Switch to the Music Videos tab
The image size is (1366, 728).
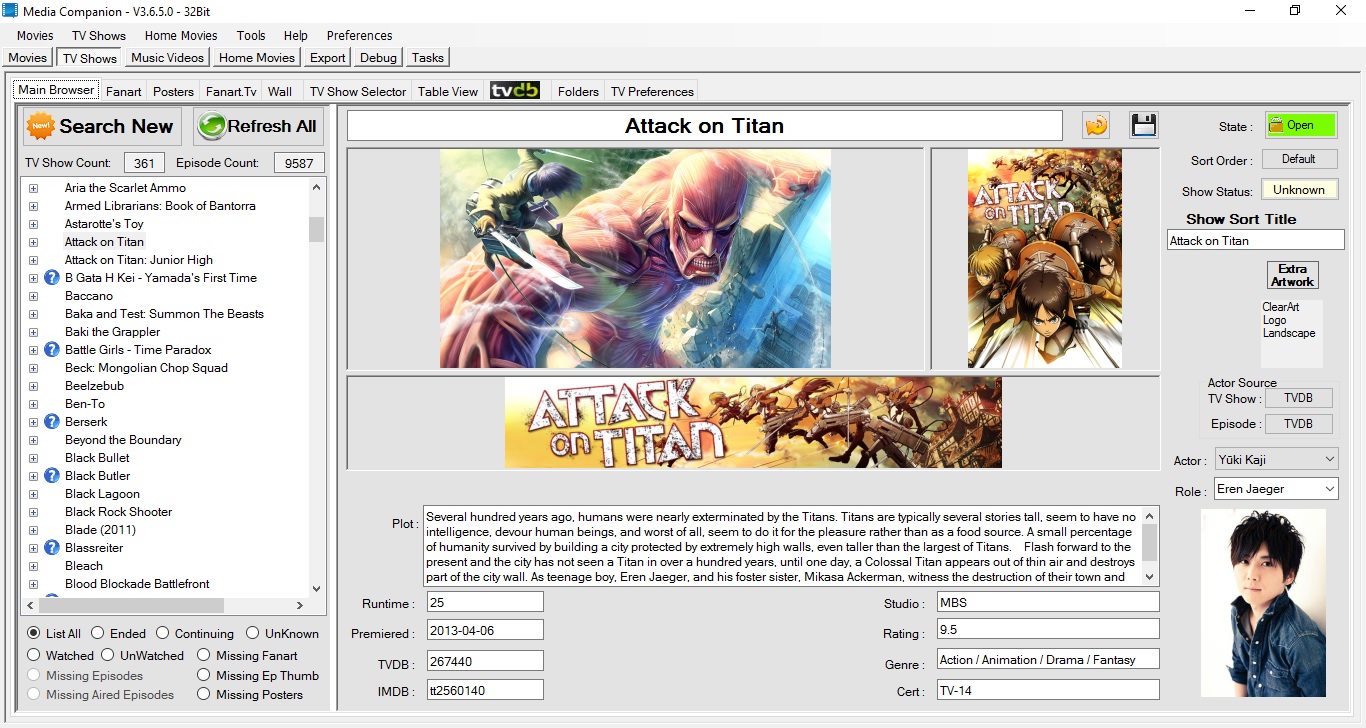pos(167,57)
